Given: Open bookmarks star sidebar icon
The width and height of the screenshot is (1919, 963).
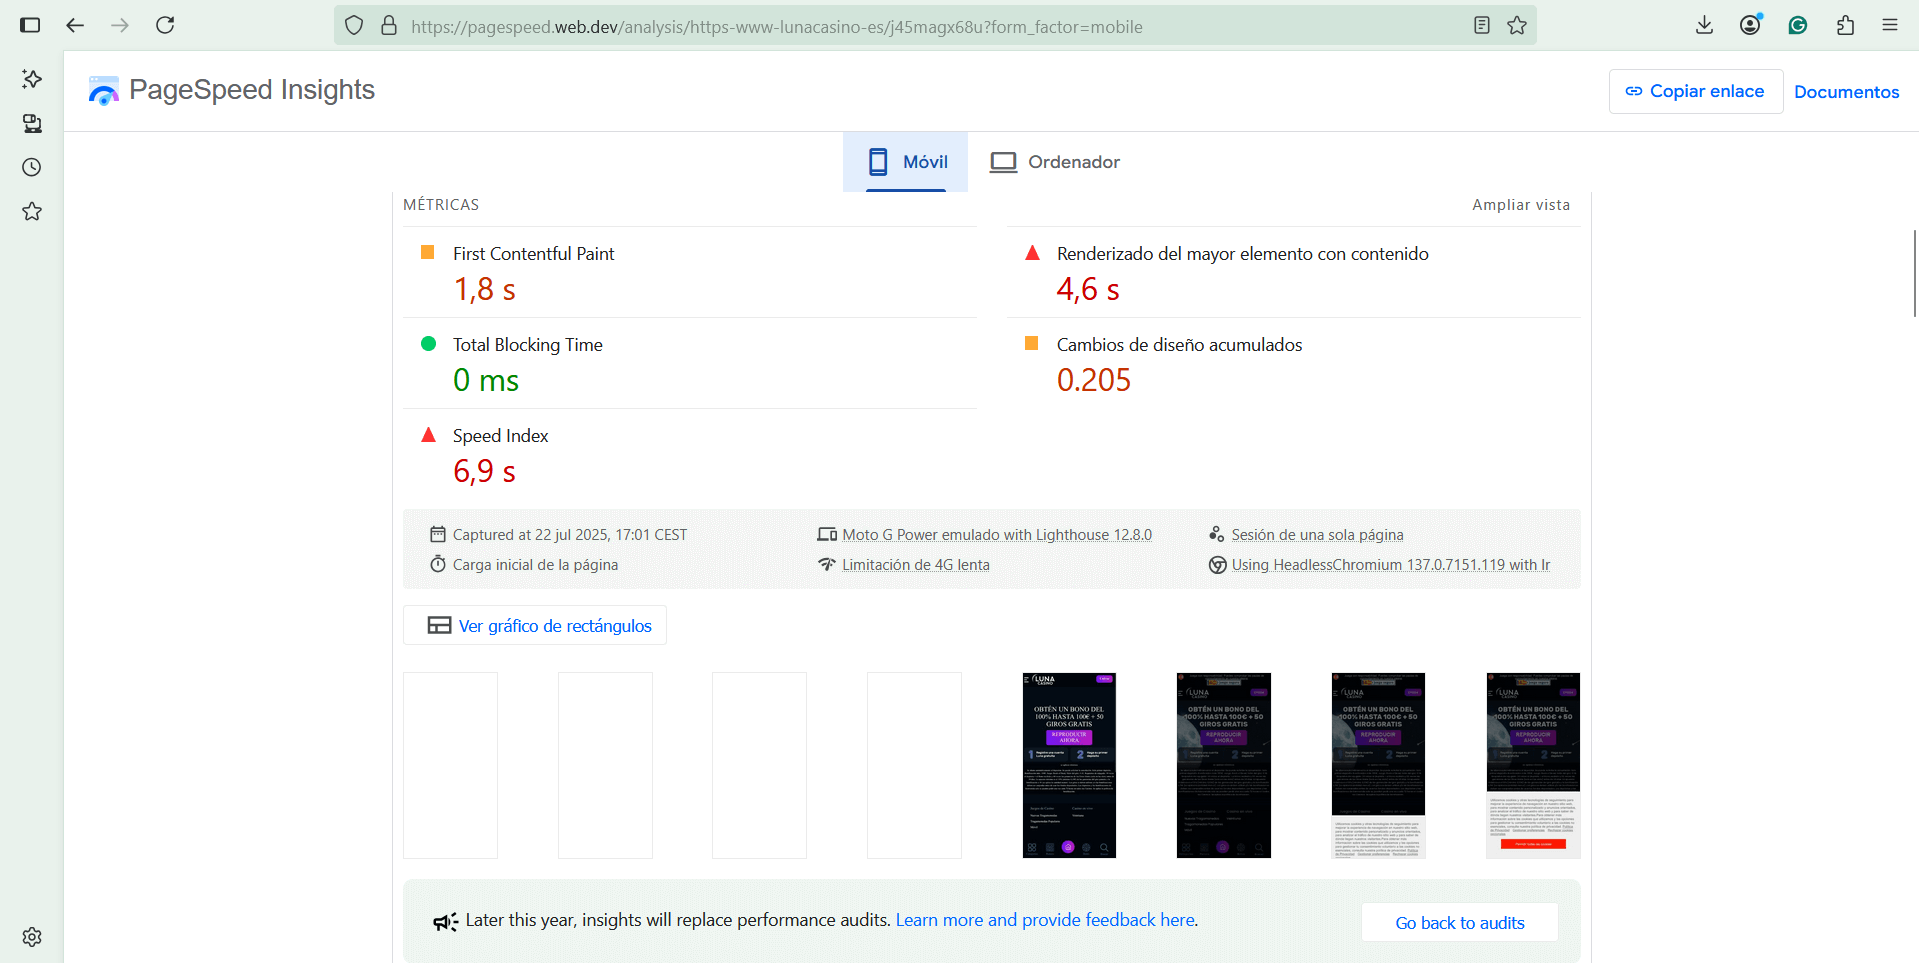Looking at the screenshot, I should click(x=32, y=211).
